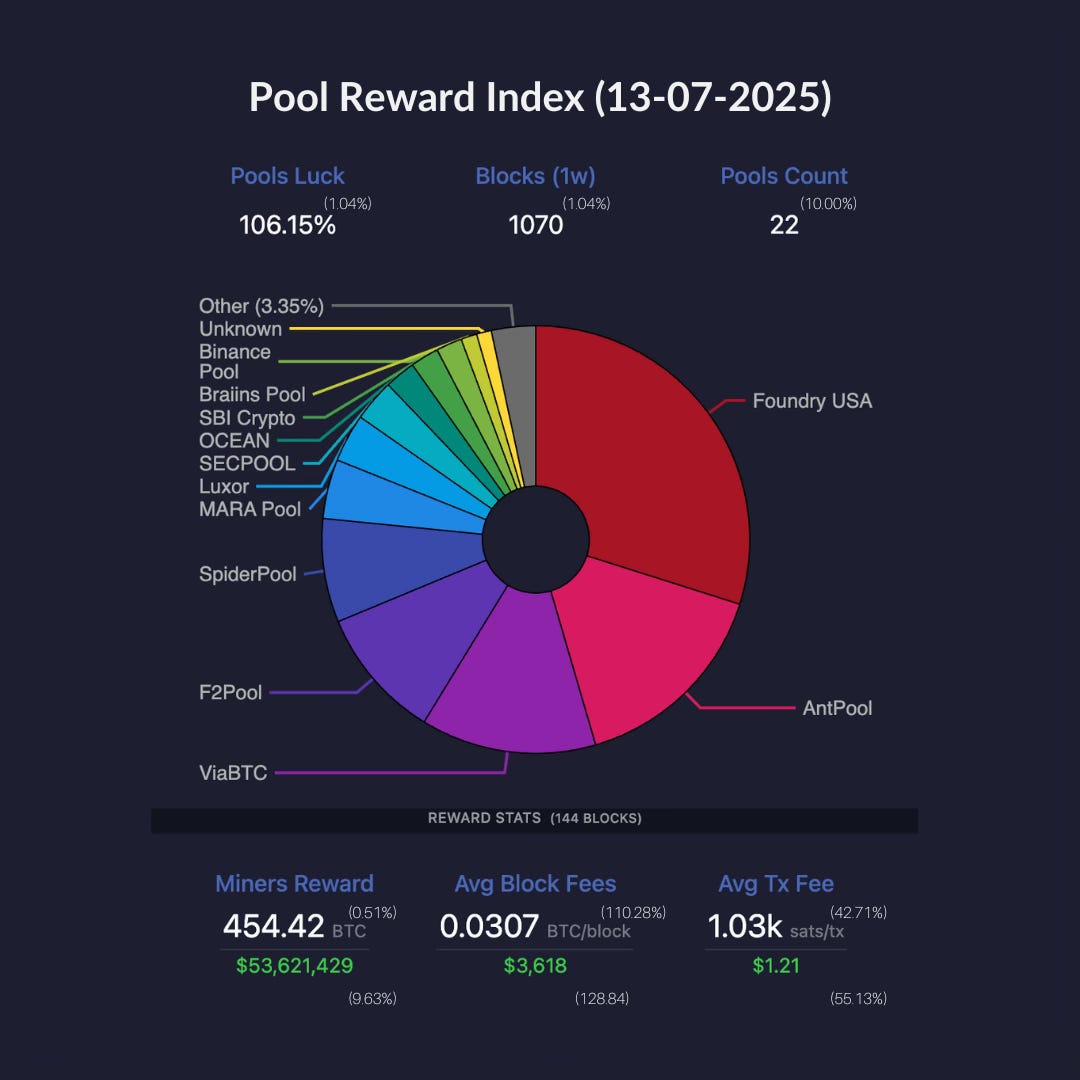Click the (10.00%) pools count change
The width and height of the screenshot is (1080, 1080).
coord(828,204)
